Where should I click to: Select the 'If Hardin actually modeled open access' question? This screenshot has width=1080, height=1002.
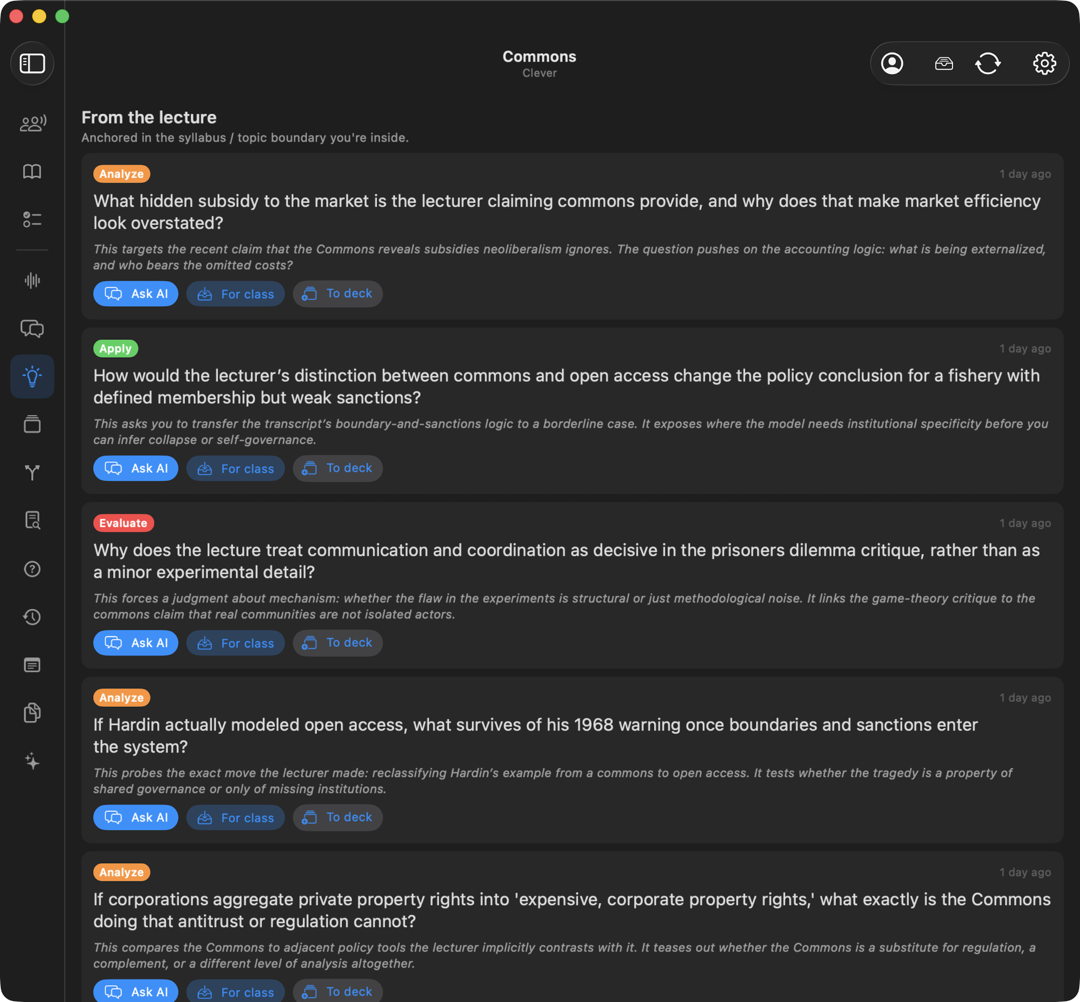535,735
